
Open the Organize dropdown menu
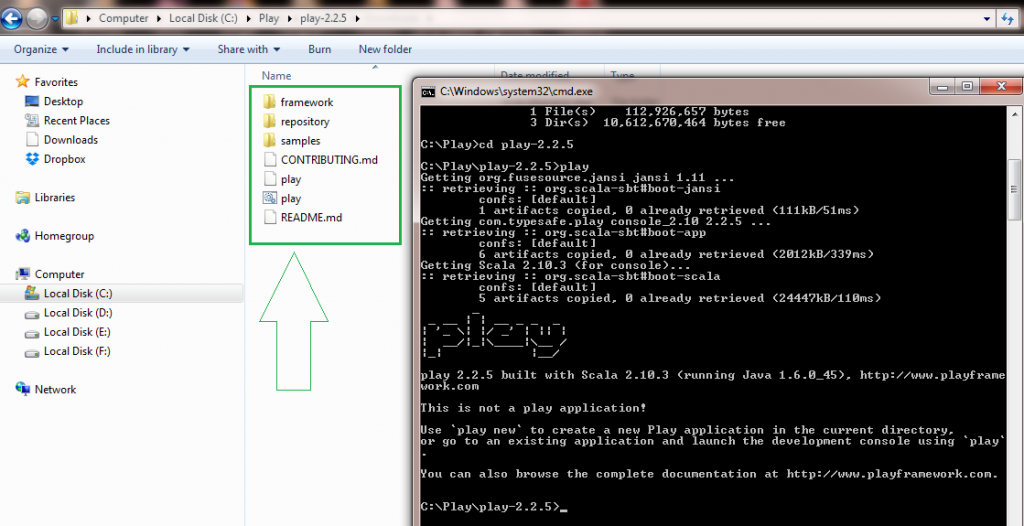pyautogui.click(x=41, y=49)
